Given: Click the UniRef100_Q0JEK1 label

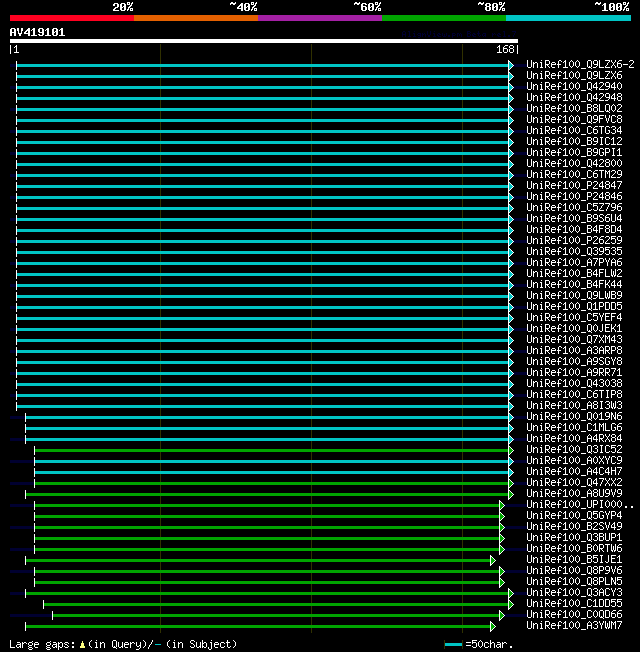Looking at the screenshot, I should point(574,329).
